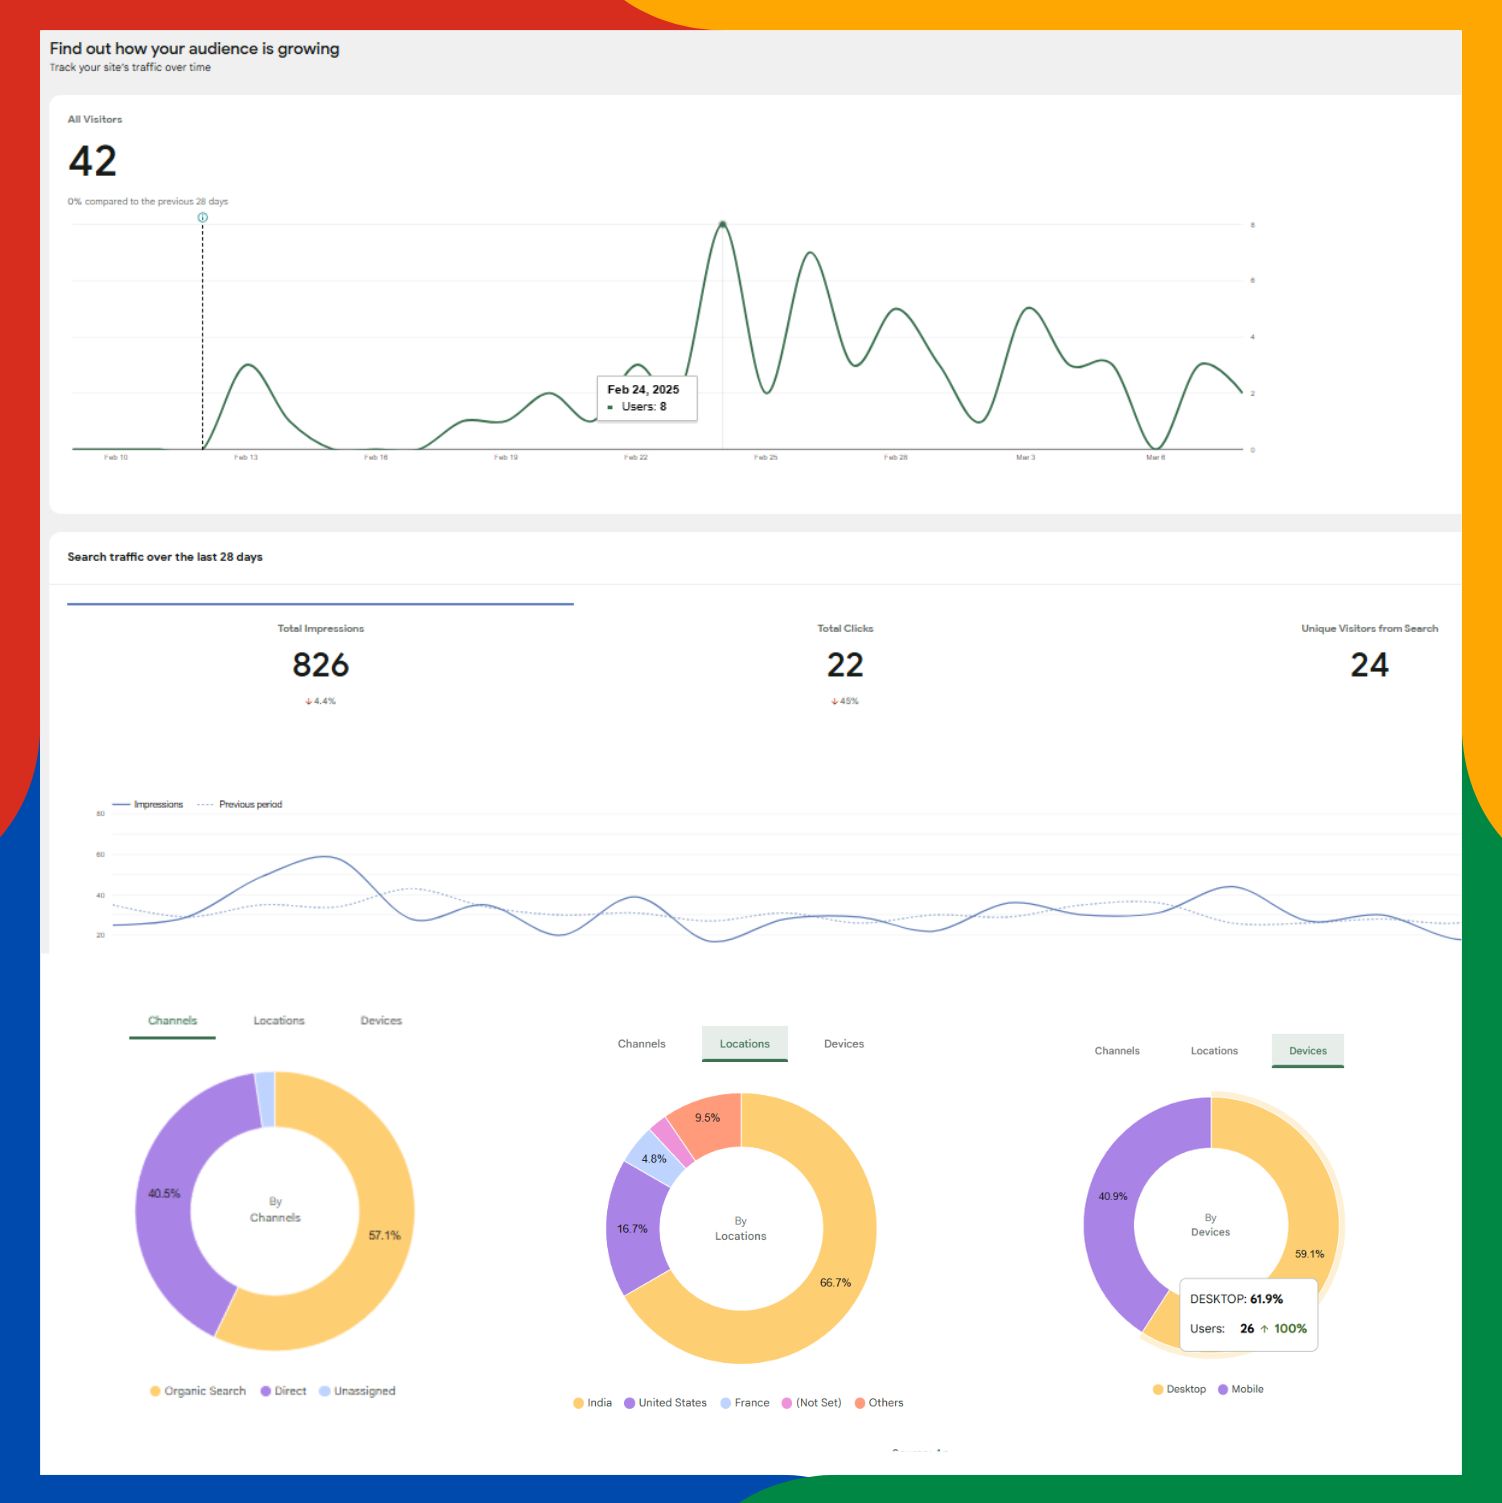Click the orange 9.5% Others donut segment
Screen dimensions: 1502x1503
[708, 1120]
